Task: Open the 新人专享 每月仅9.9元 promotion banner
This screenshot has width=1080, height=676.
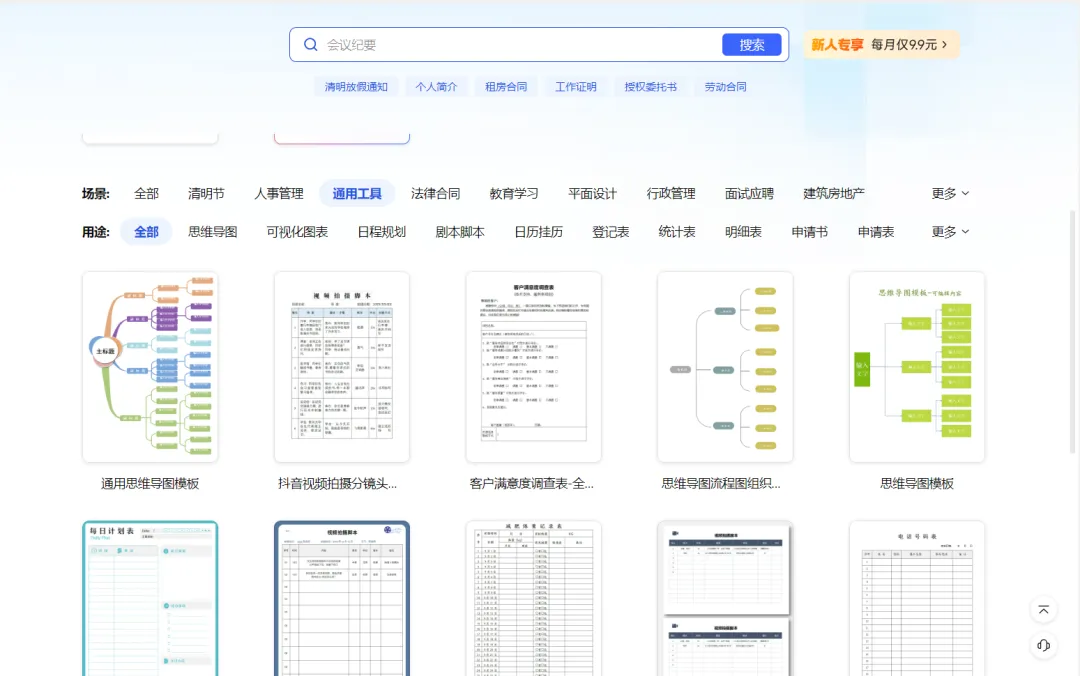Action: pos(881,45)
